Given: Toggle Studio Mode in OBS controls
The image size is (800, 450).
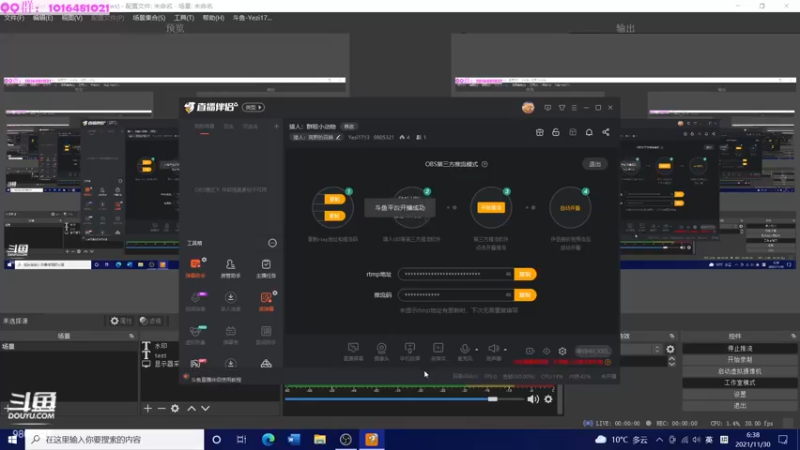Looking at the screenshot, I should (x=740, y=383).
